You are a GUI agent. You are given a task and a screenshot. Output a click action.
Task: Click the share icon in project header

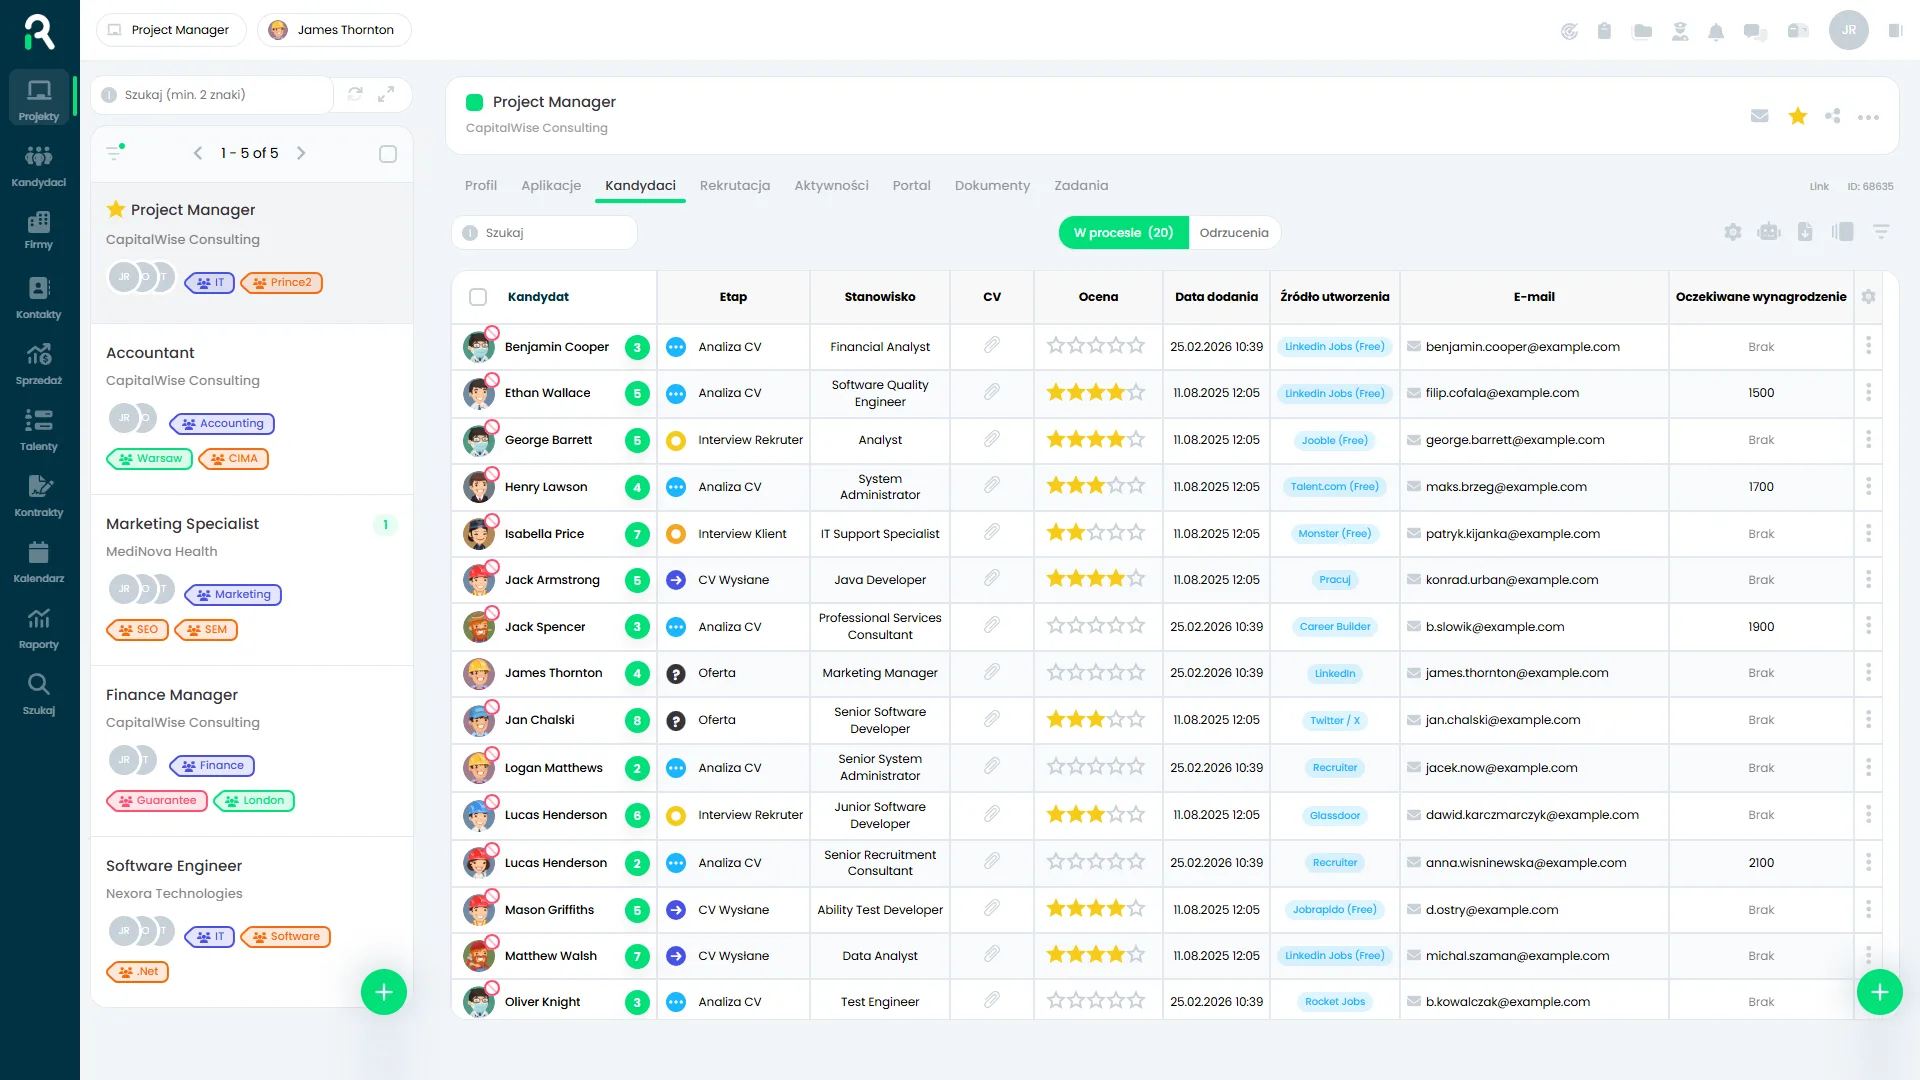[1832, 116]
